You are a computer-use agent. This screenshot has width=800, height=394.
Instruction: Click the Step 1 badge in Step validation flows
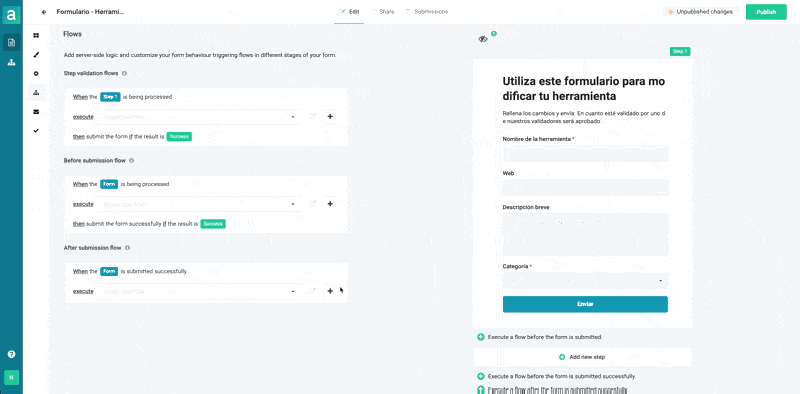click(110, 97)
